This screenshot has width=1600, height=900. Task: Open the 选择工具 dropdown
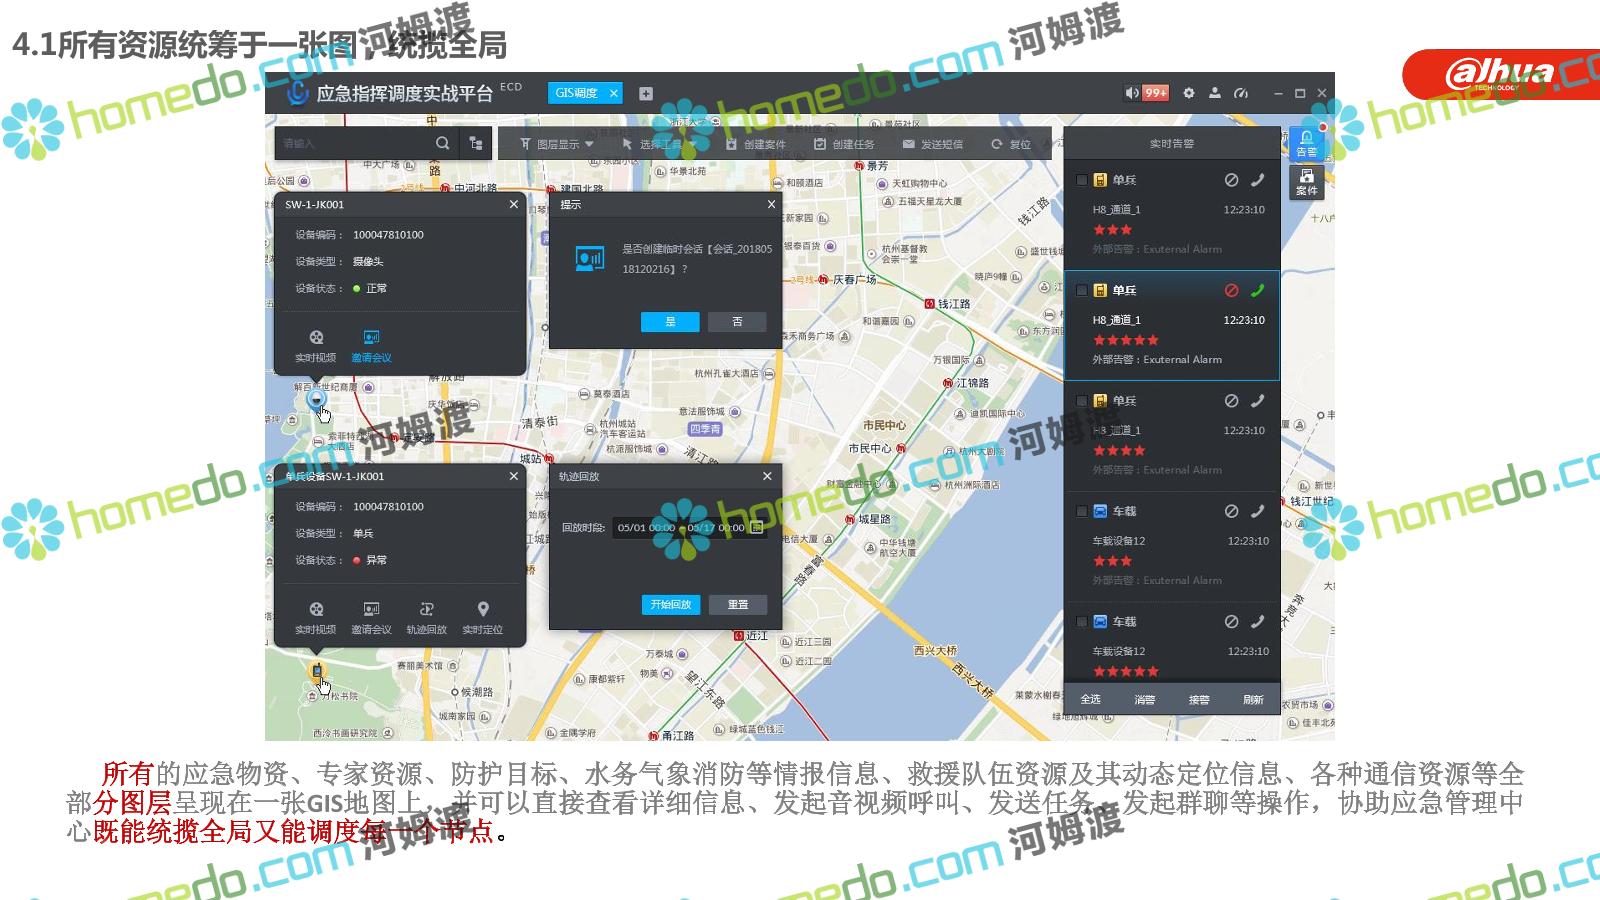point(660,144)
